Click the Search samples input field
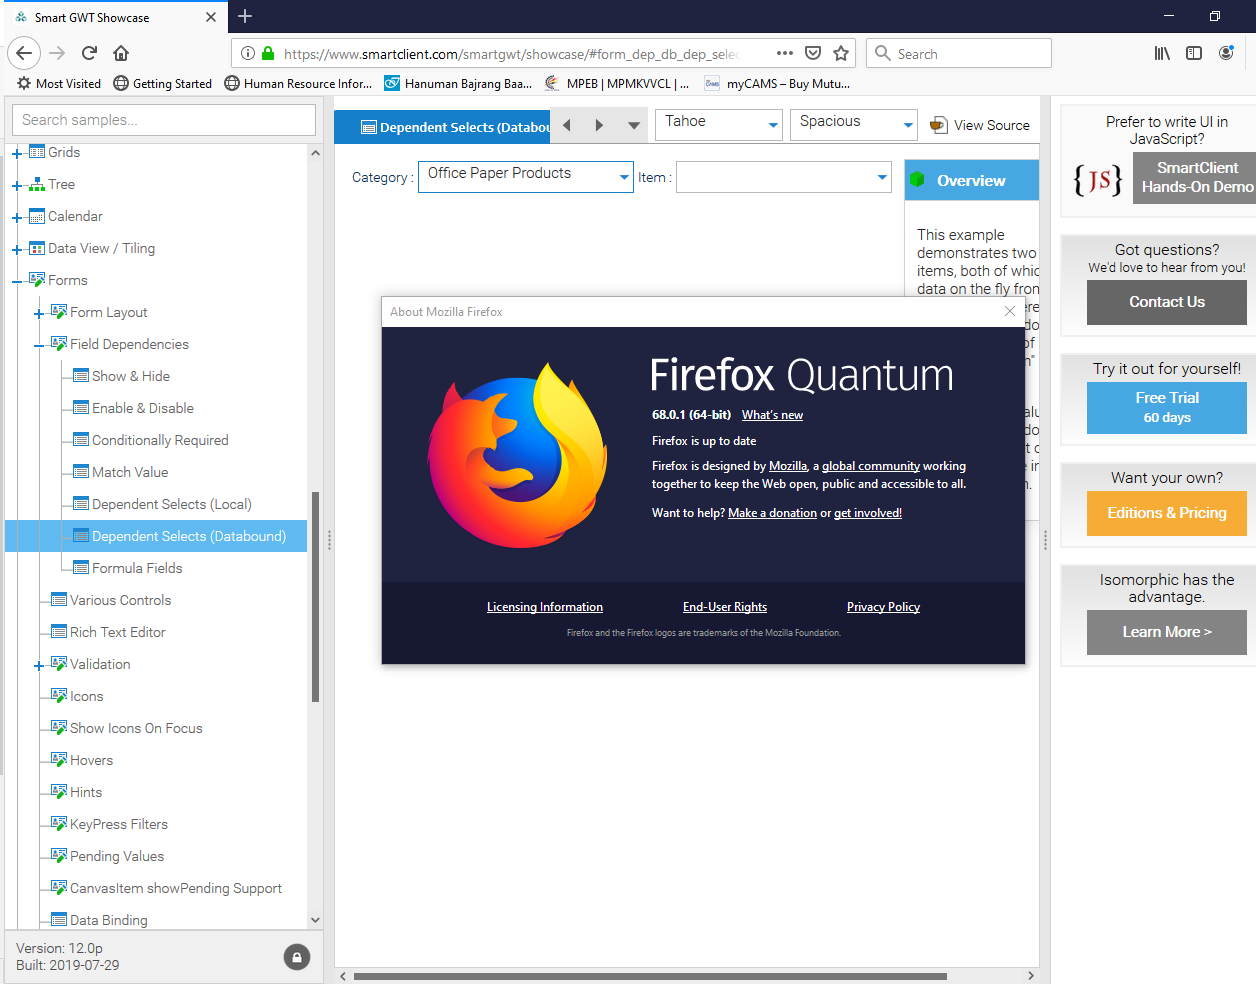The image size is (1256, 984). pos(164,120)
